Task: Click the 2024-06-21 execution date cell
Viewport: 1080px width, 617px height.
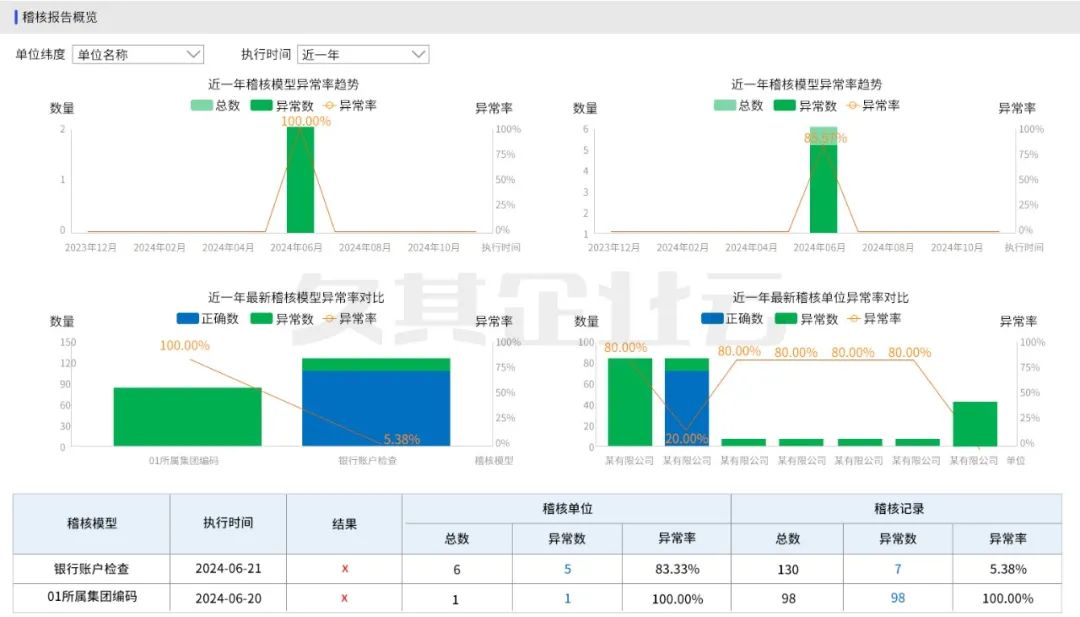Action: tap(228, 569)
